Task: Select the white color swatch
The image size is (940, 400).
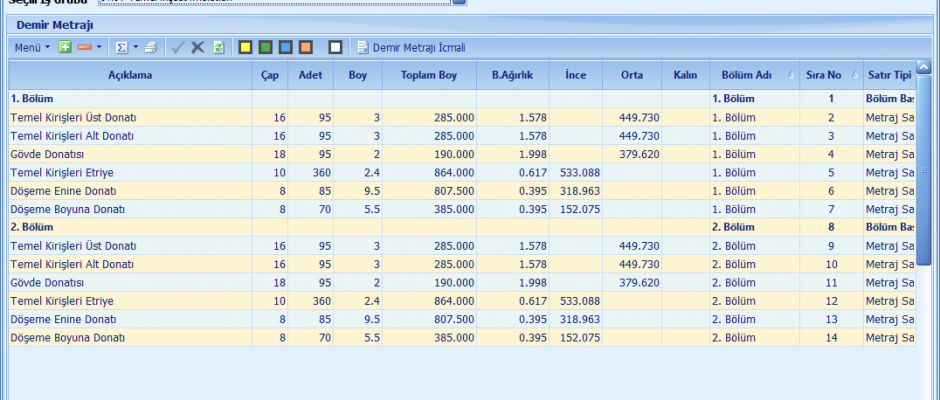Action: [335, 47]
